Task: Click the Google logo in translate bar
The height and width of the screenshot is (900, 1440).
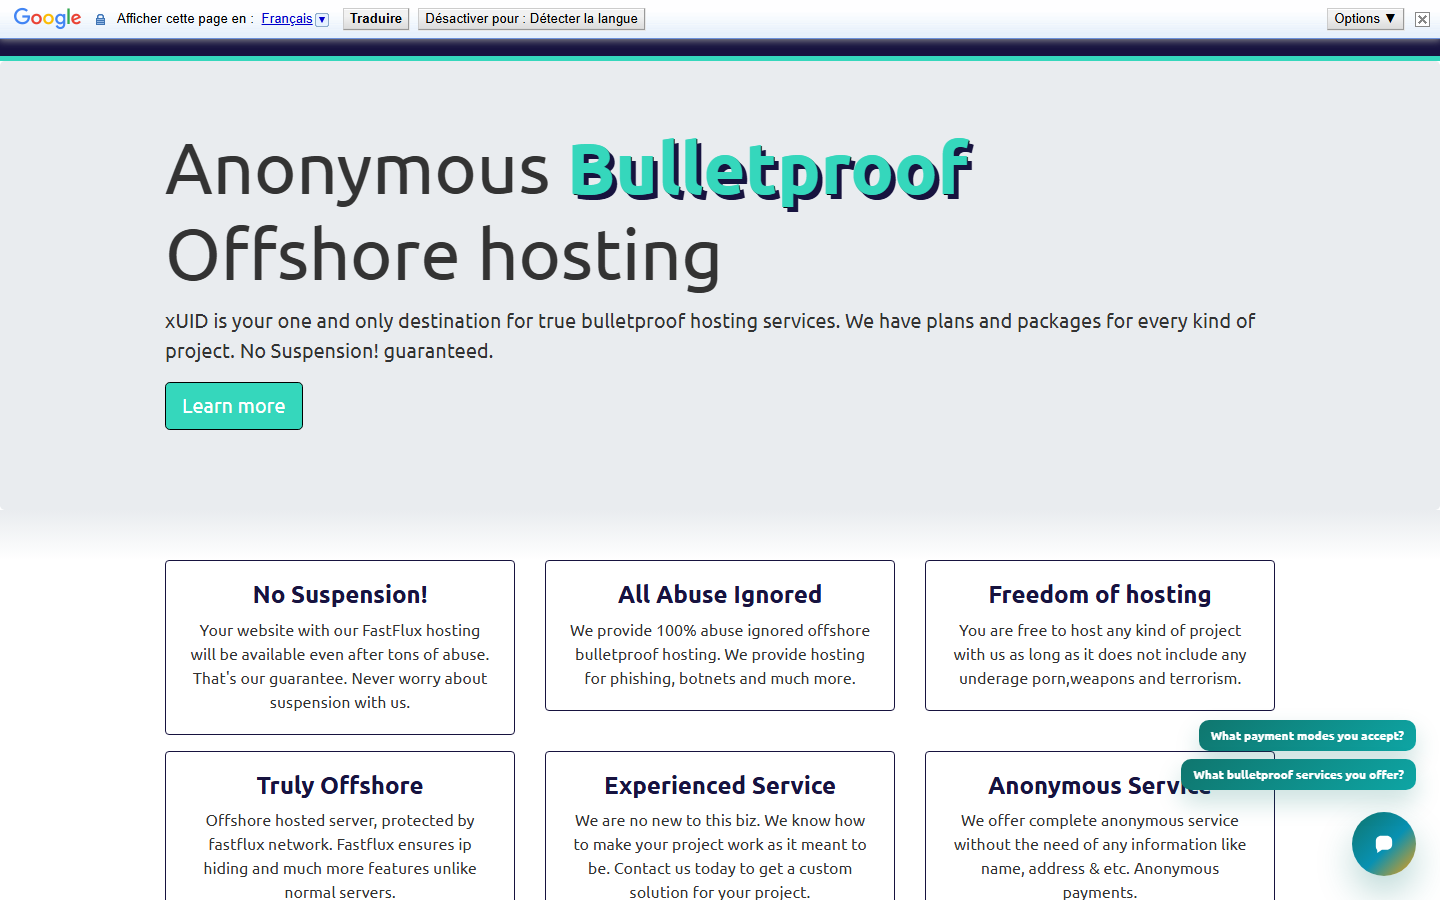Action: pos(47,19)
